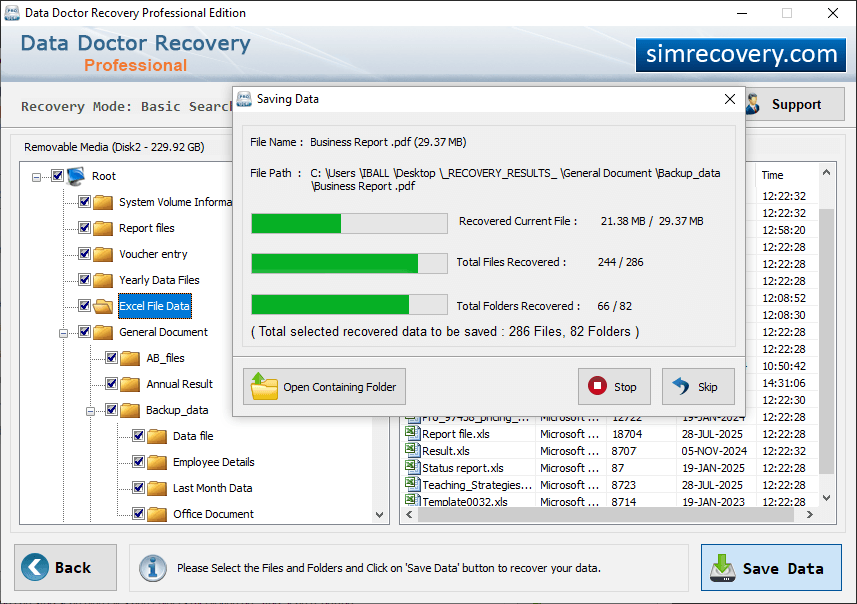The height and width of the screenshot is (604, 857).
Task: Click the Employee Details folder icon
Action: tap(157, 462)
